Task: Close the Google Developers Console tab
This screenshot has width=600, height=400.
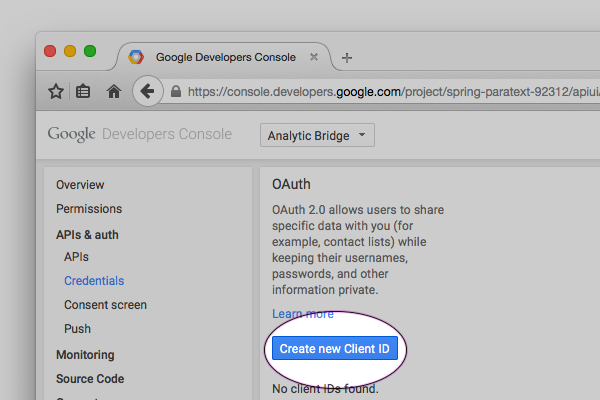Action: pos(314,57)
